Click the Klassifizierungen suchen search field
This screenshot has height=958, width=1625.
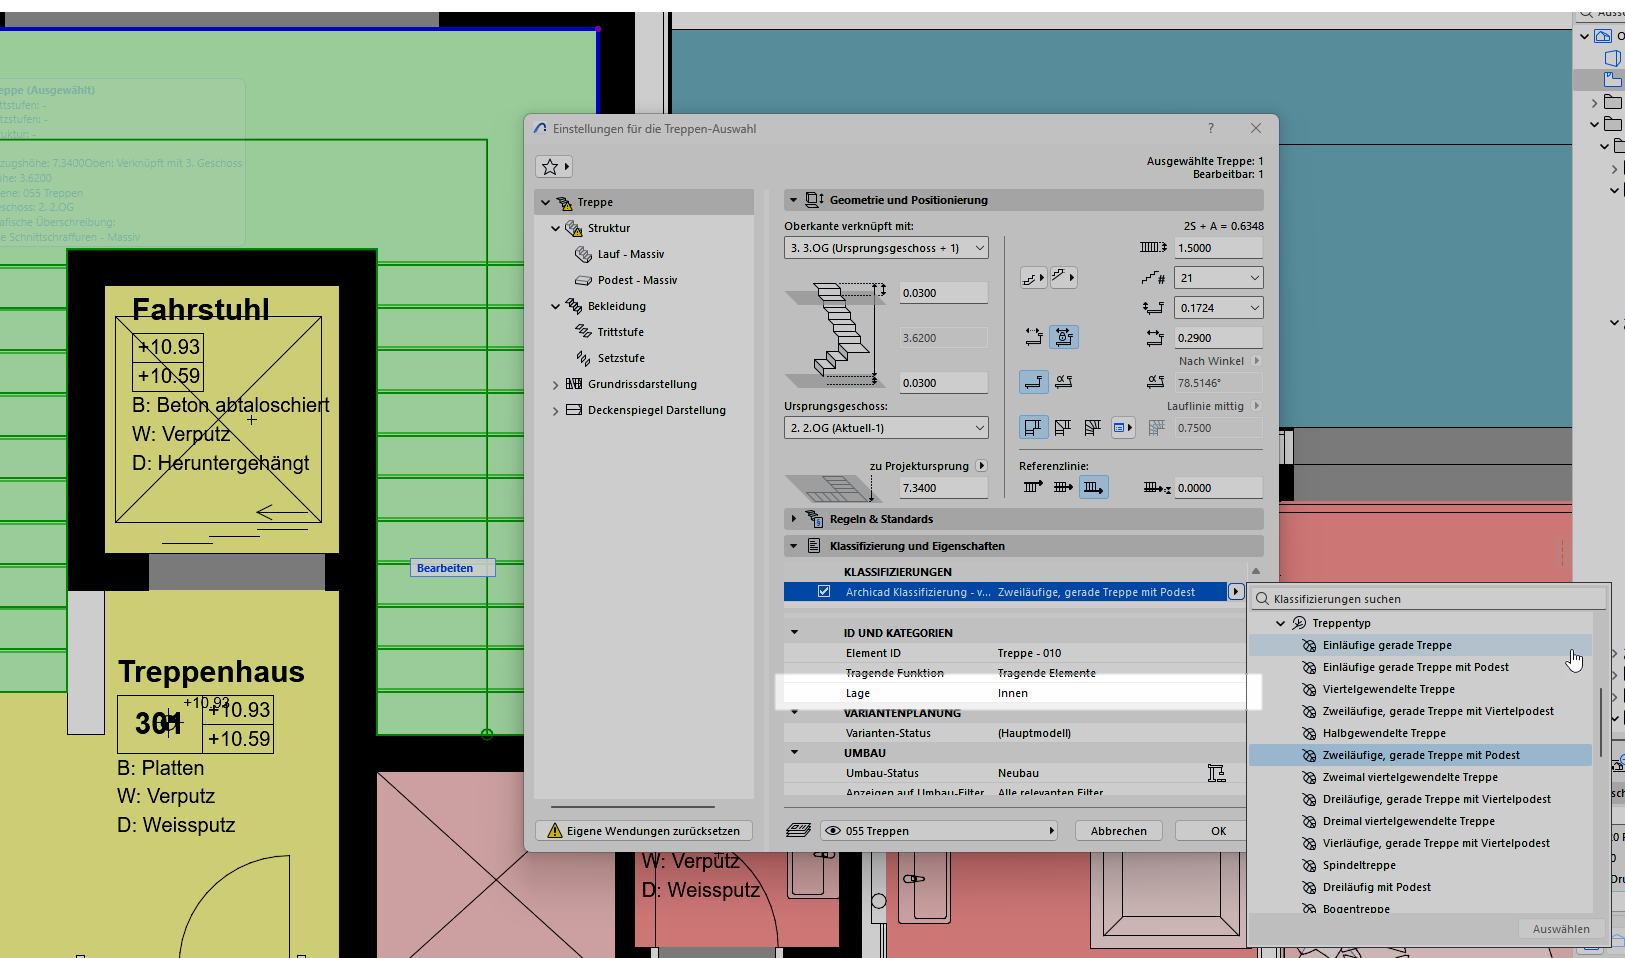click(1430, 599)
